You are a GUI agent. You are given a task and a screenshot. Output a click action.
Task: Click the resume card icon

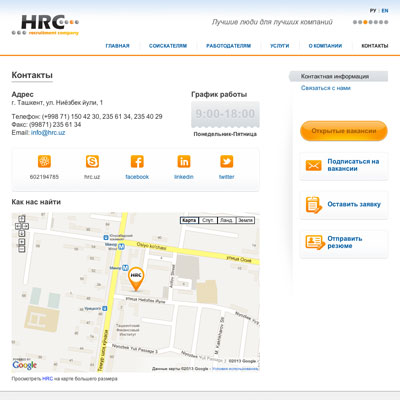pos(315,242)
